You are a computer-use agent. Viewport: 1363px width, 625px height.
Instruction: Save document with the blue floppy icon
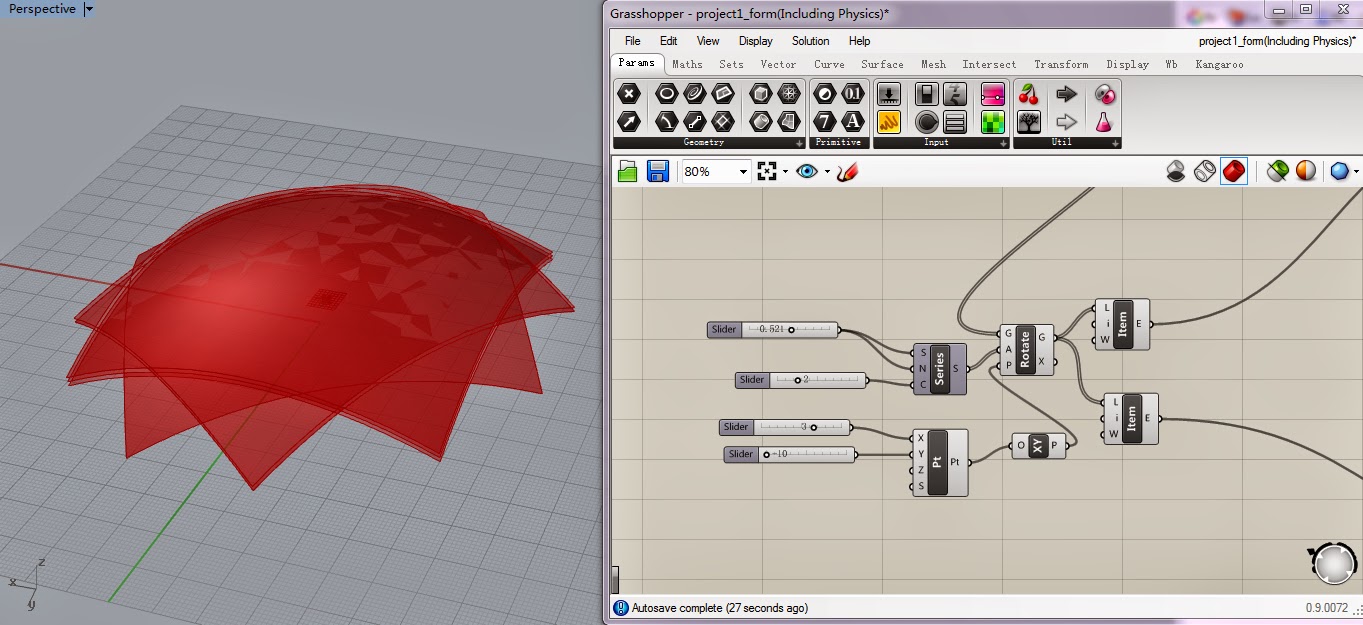[x=657, y=171]
